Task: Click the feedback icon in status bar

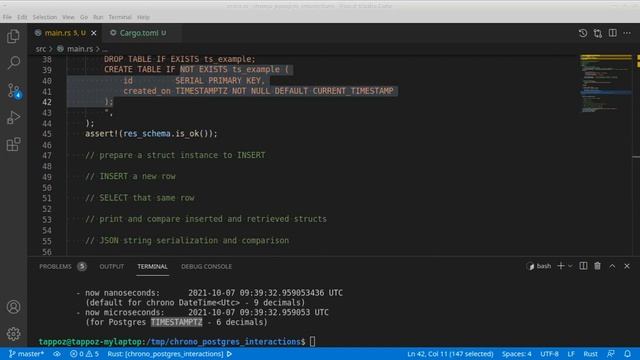Action: [611, 354]
